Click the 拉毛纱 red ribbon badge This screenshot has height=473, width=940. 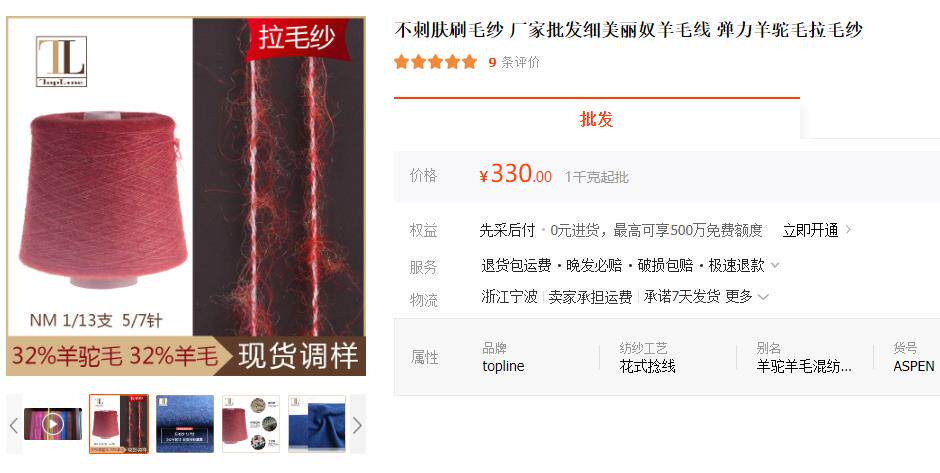pyautogui.click(x=297, y=37)
